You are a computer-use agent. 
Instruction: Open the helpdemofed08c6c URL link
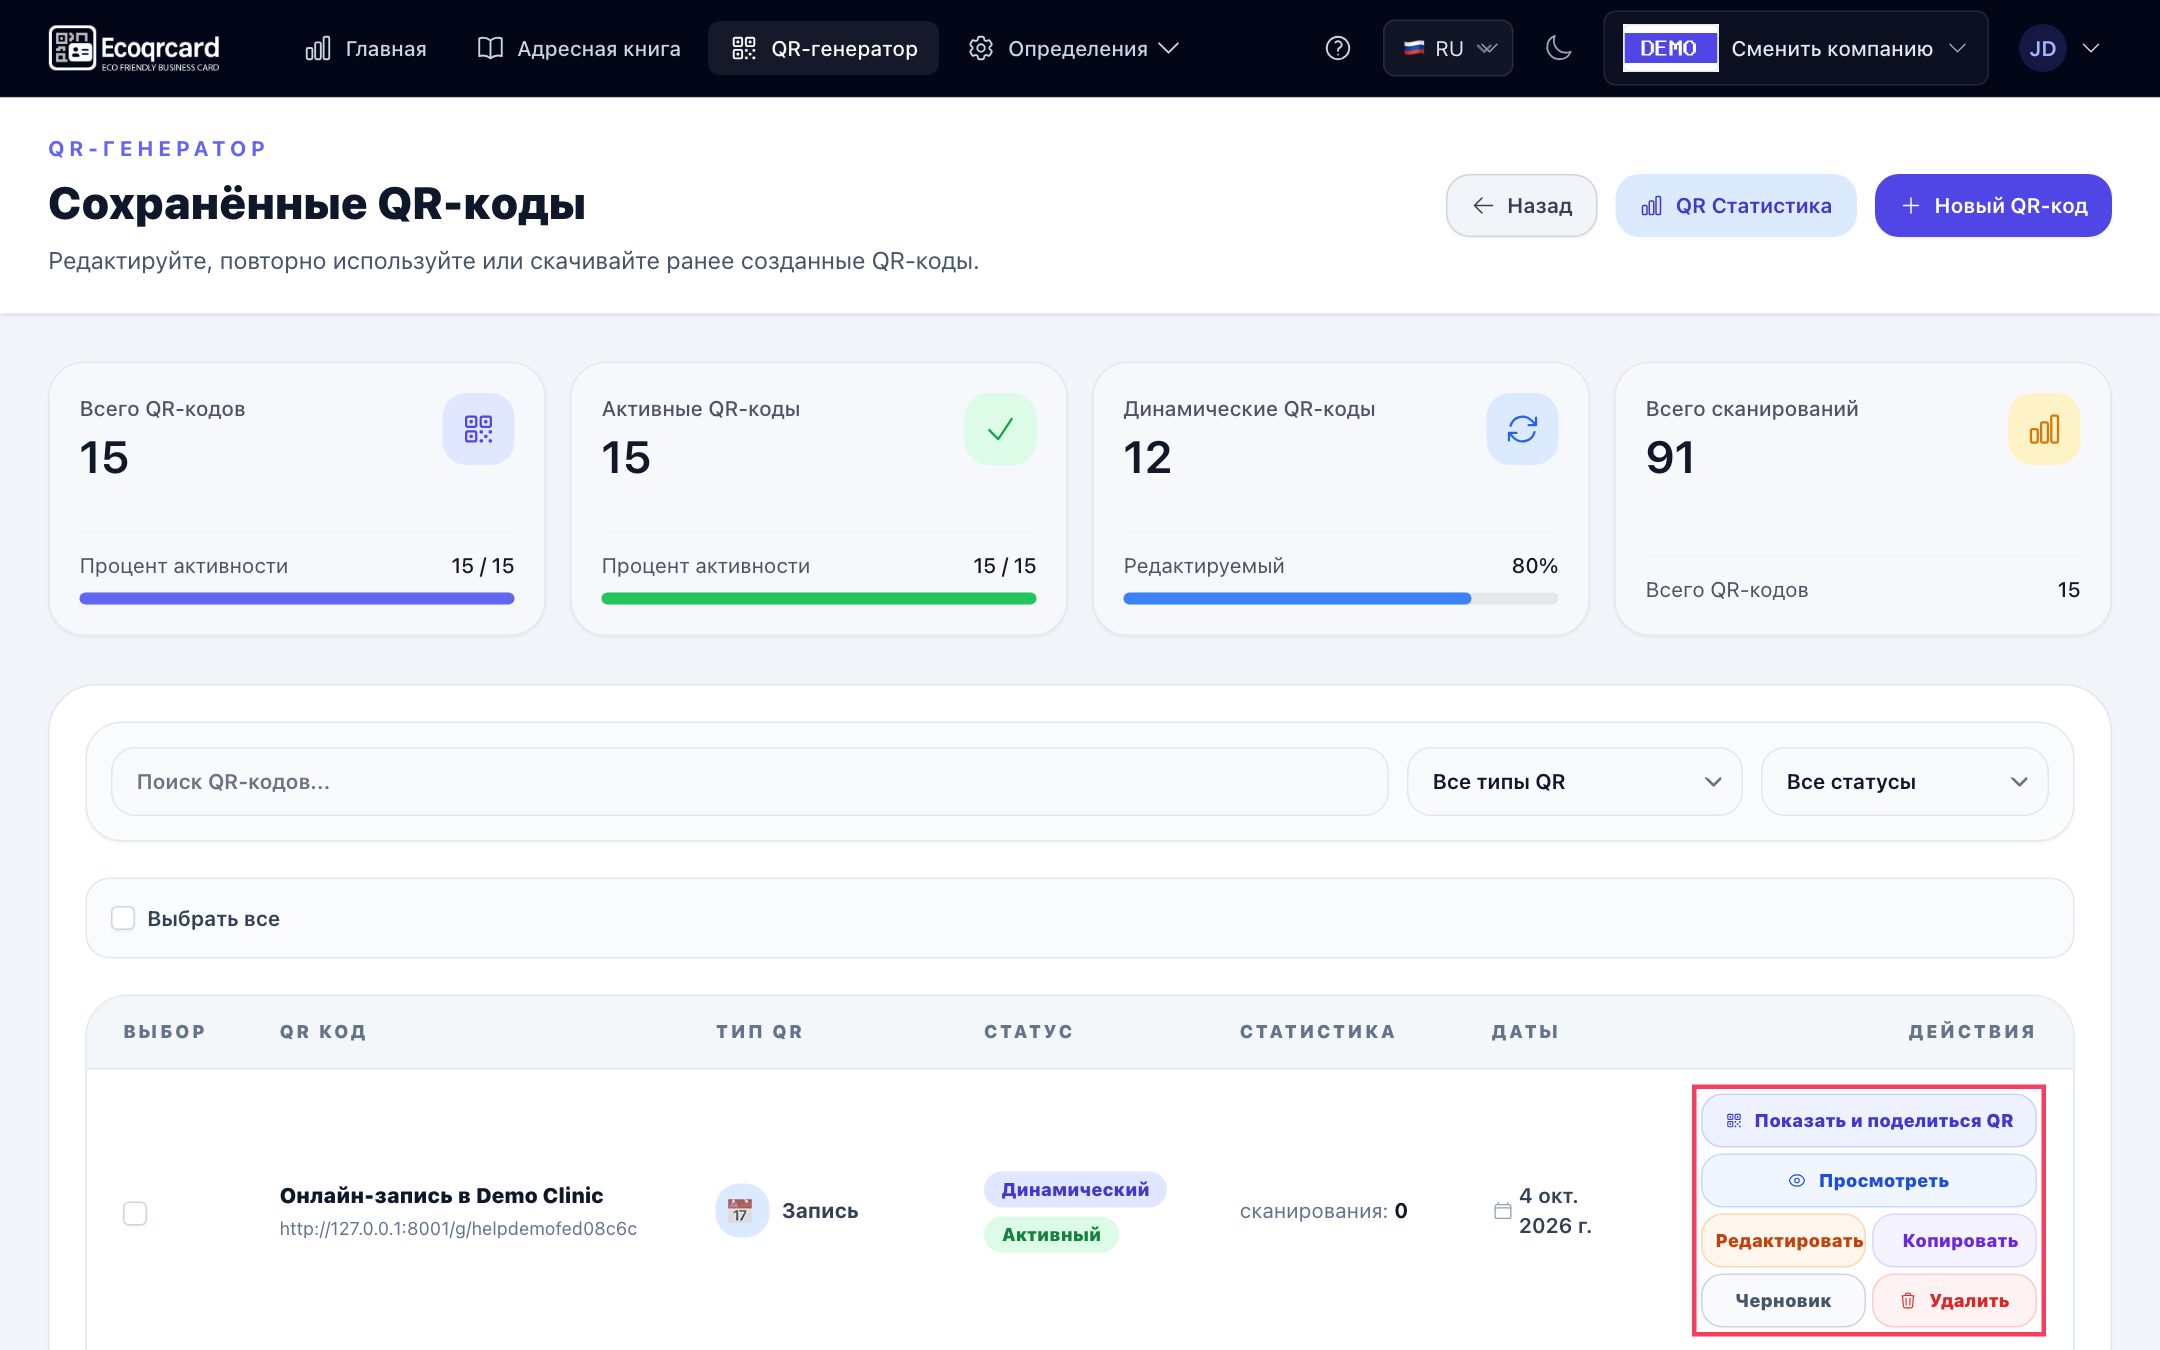(458, 1229)
